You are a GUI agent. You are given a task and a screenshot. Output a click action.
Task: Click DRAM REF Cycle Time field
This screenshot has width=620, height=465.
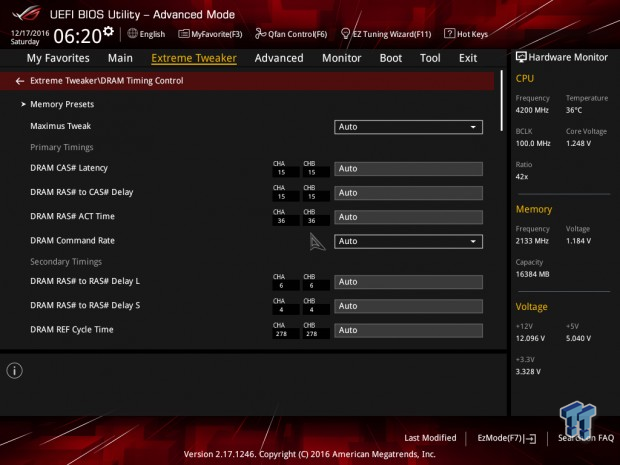(408, 330)
